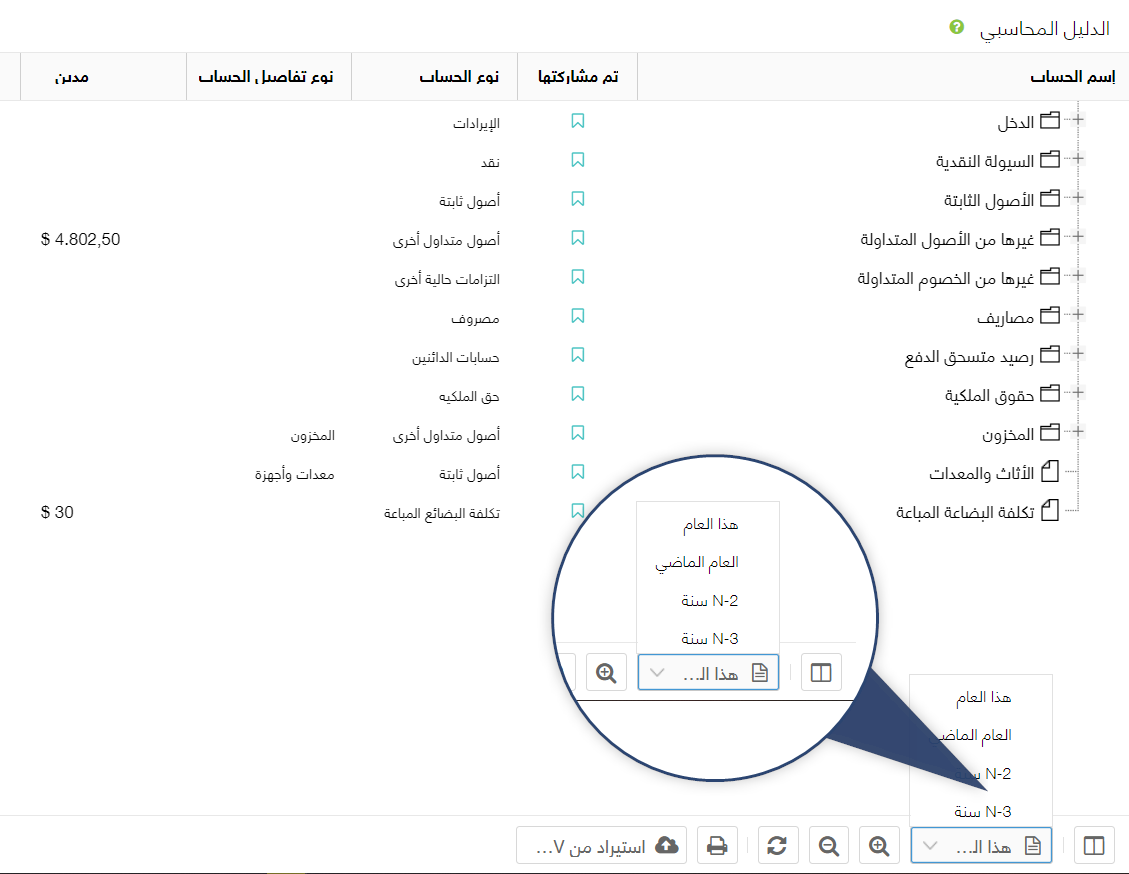Select account name الأصول الثابتة in tree
Viewport: 1129px width, 874px height.
(989, 200)
